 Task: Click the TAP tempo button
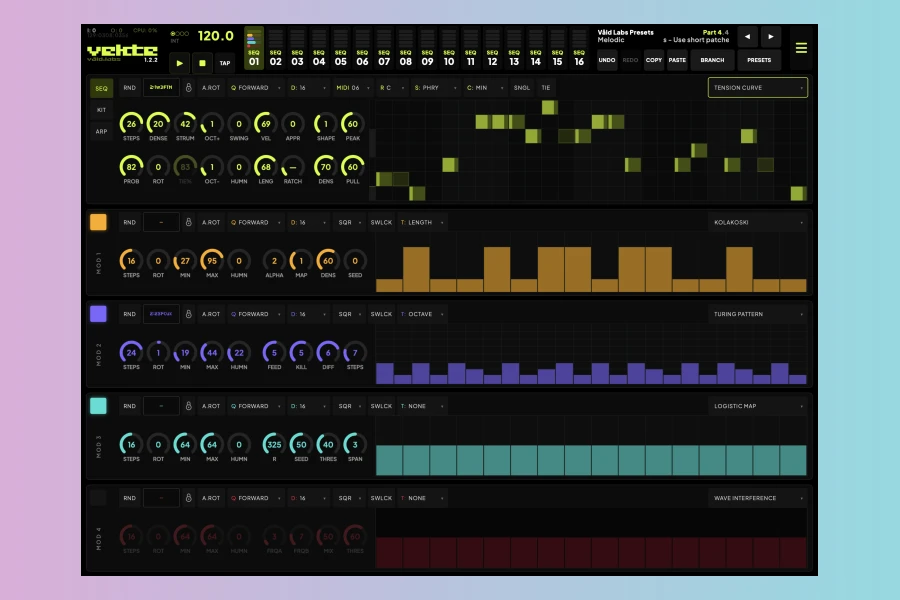(224, 63)
